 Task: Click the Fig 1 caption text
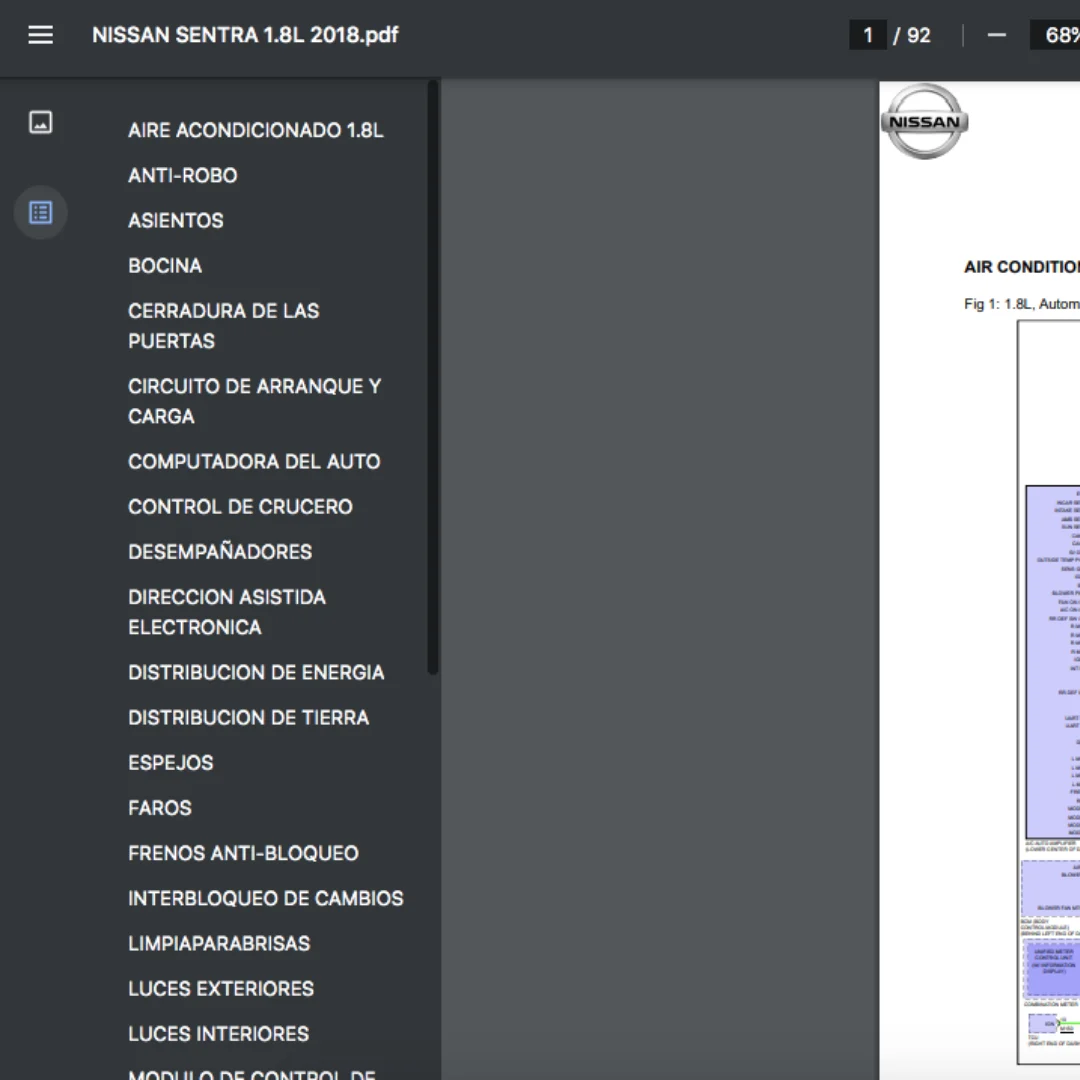click(1021, 304)
